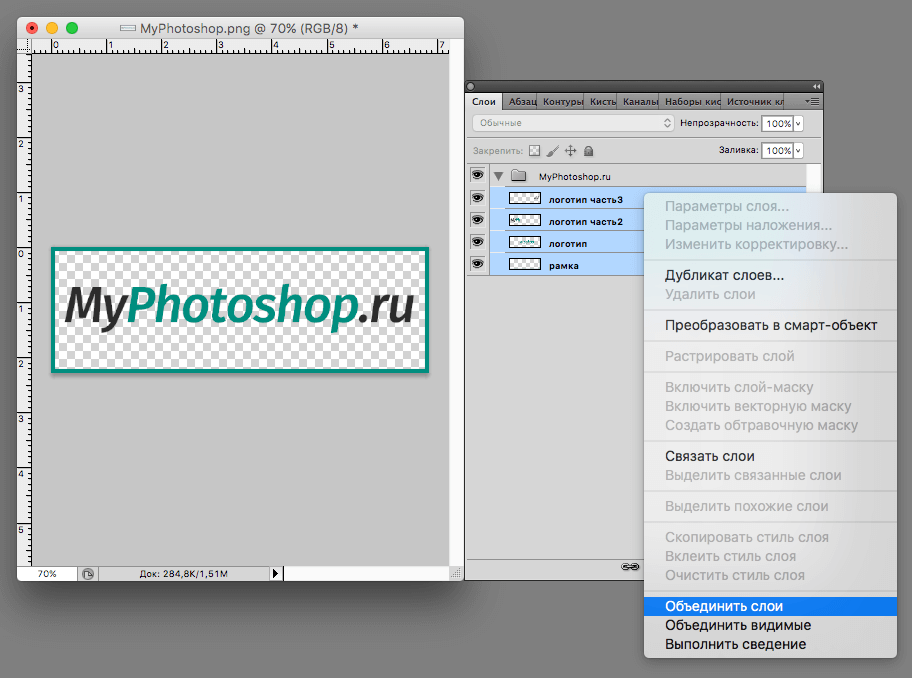Click the MyPhotoshop.ru group folder icon
Screen dimensions: 912x678
(518, 176)
